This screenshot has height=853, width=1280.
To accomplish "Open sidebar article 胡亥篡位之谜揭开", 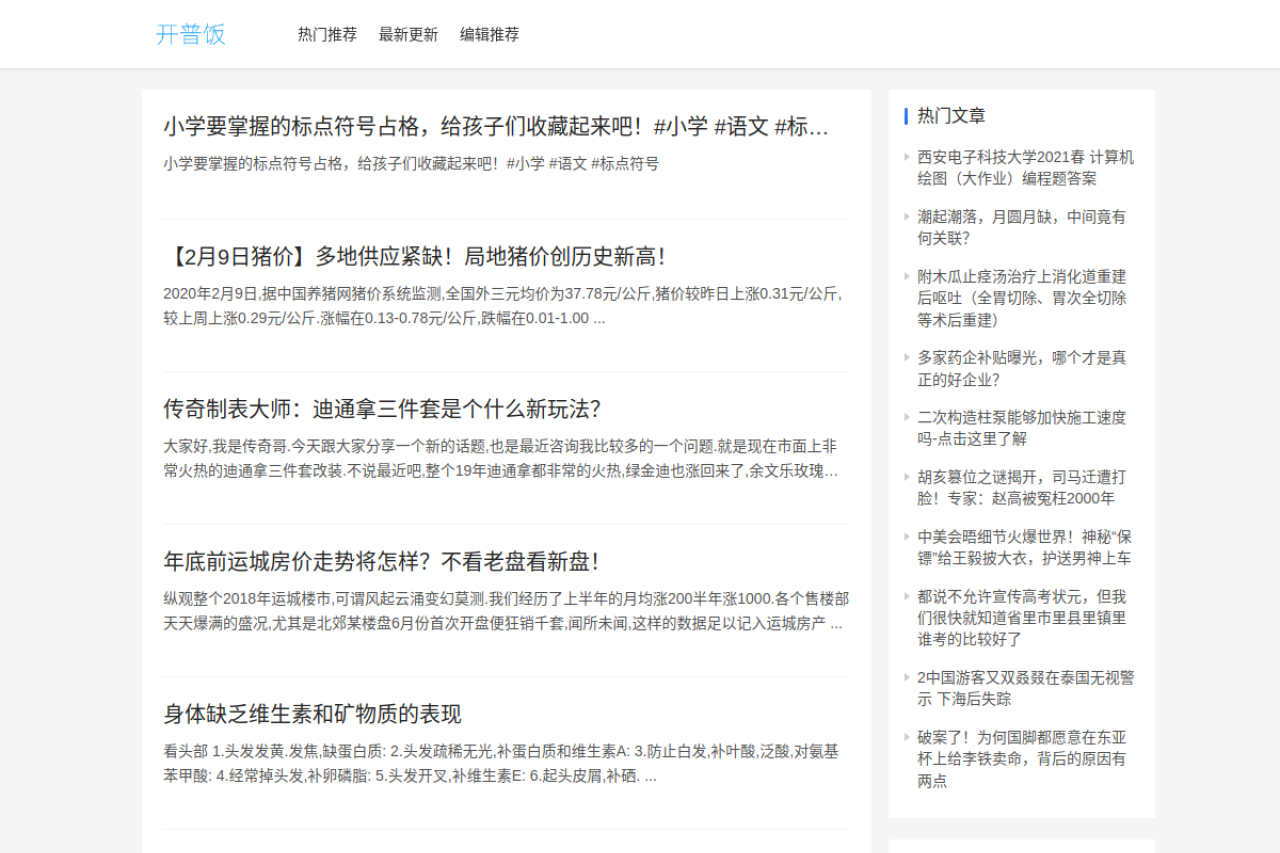I will click(x=1021, y=487).
